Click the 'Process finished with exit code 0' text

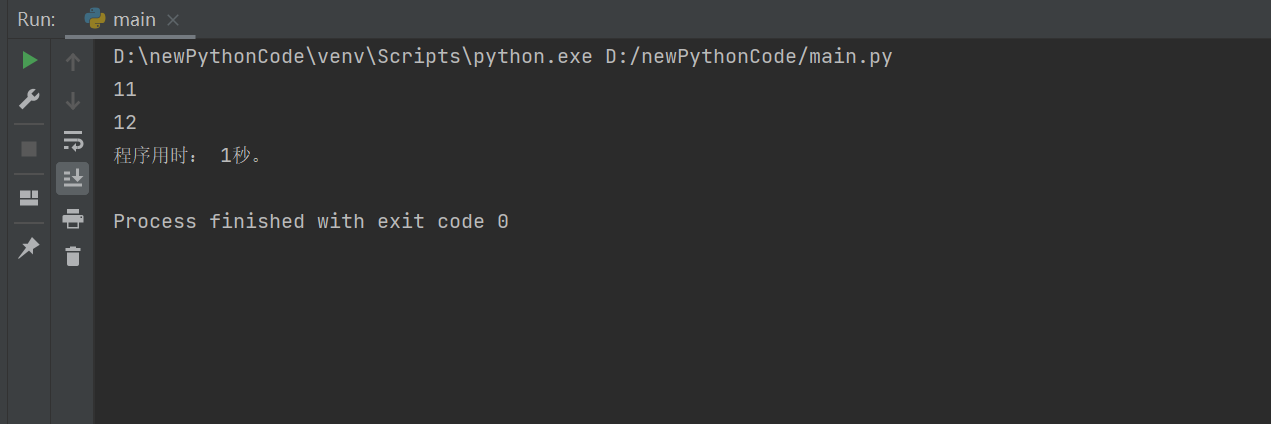[310, 221]
